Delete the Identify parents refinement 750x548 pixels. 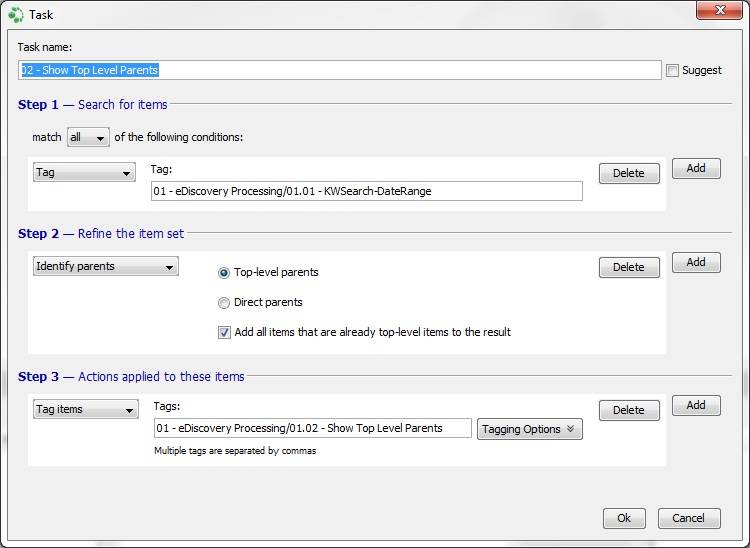(629, 267)
